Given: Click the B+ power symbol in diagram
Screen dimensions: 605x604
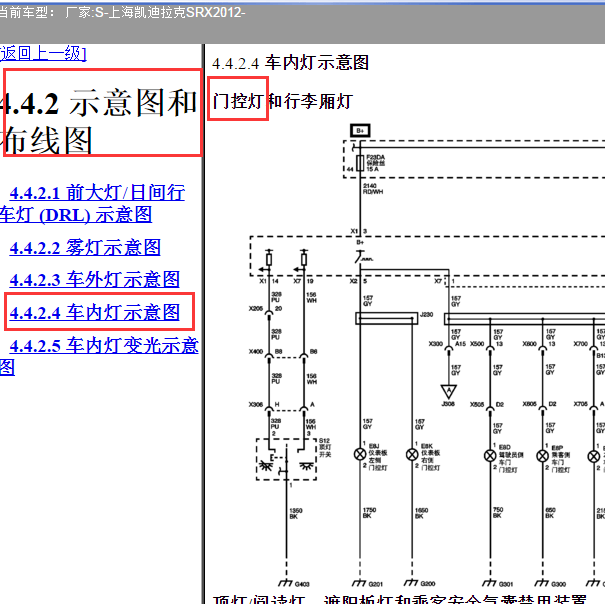Looking at the screenshot, I should click(x=360, y=130).
